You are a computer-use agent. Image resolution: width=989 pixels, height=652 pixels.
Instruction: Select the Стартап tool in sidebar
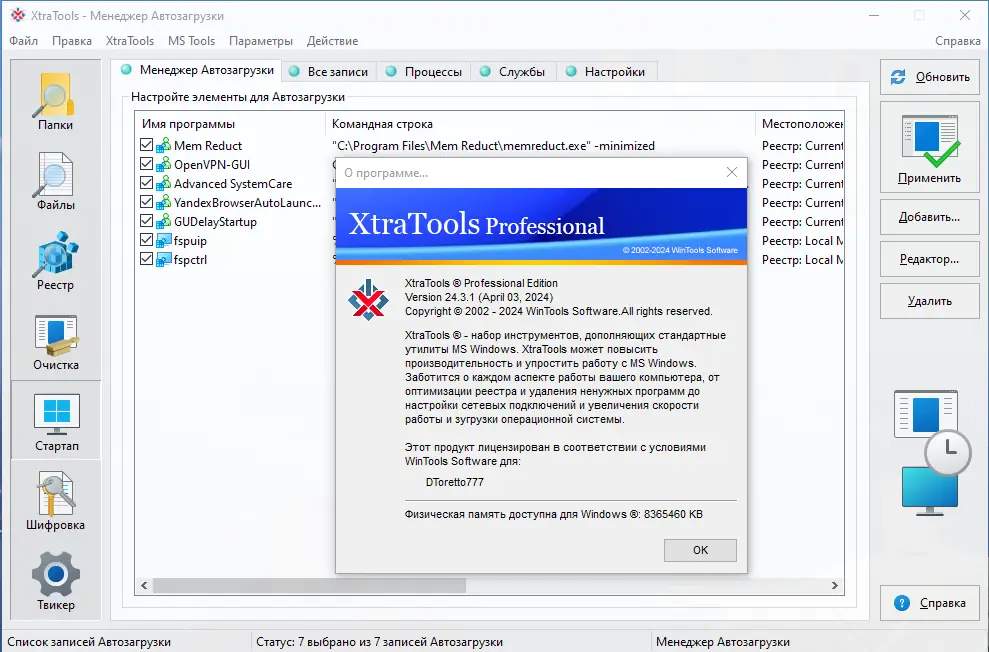pyautogui.click(x=56, y=421)
